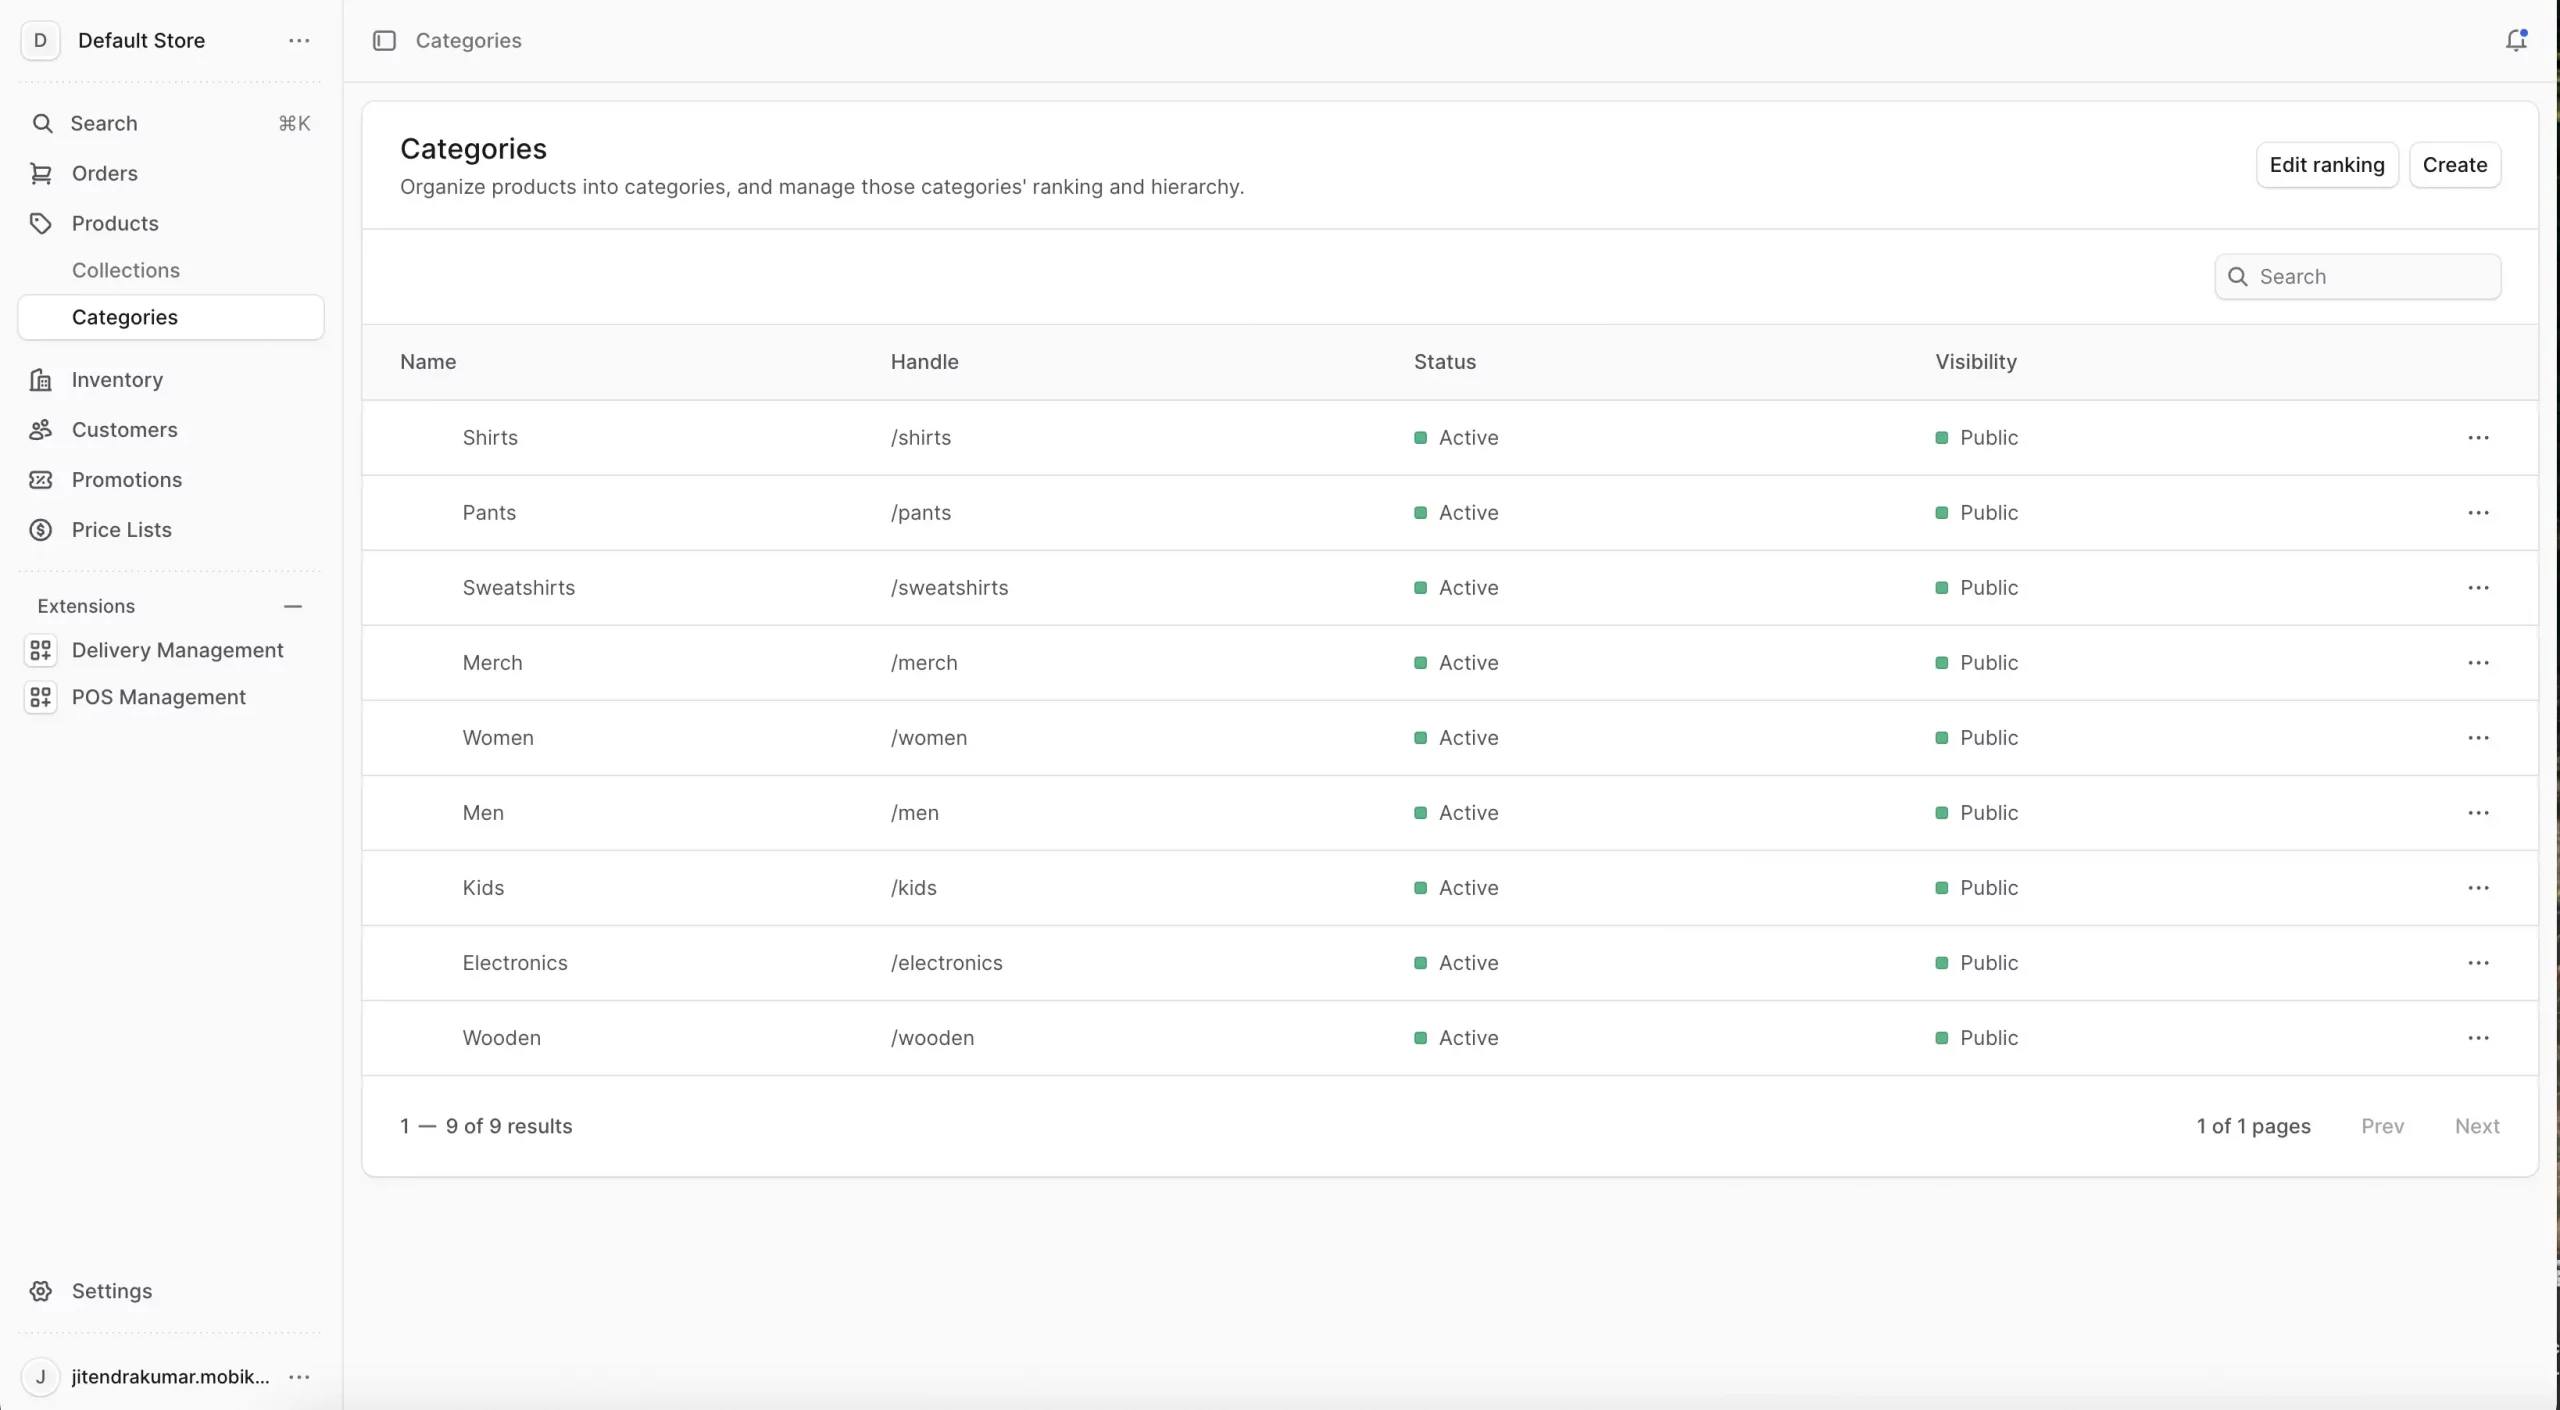Open actions menu for Sweatshirts row
This screenshot has width=2560, height=1410.
(x=2478, y=588)
